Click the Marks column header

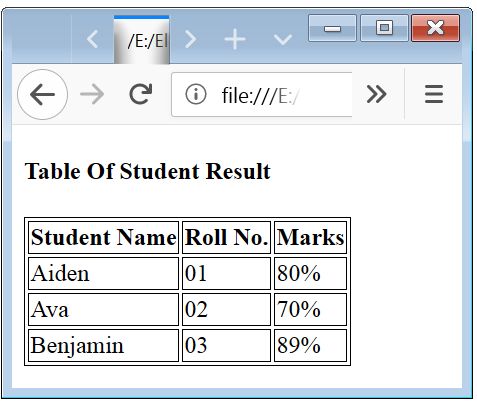(310, 237)
